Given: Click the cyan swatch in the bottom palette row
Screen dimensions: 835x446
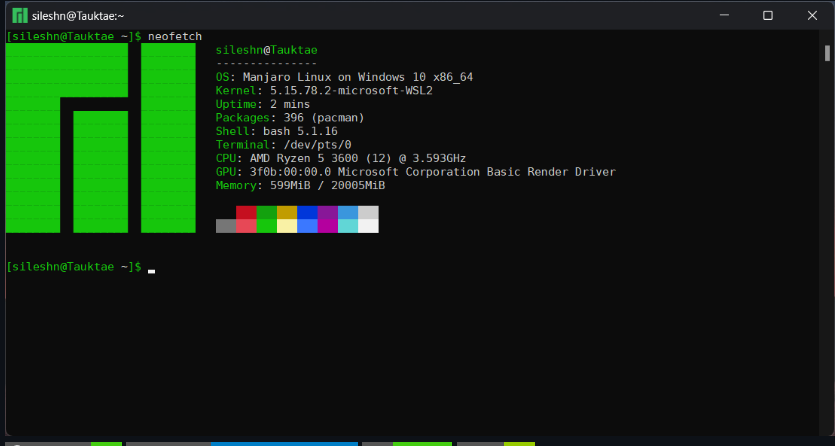Looking at the screenshot, I should 348,226.
